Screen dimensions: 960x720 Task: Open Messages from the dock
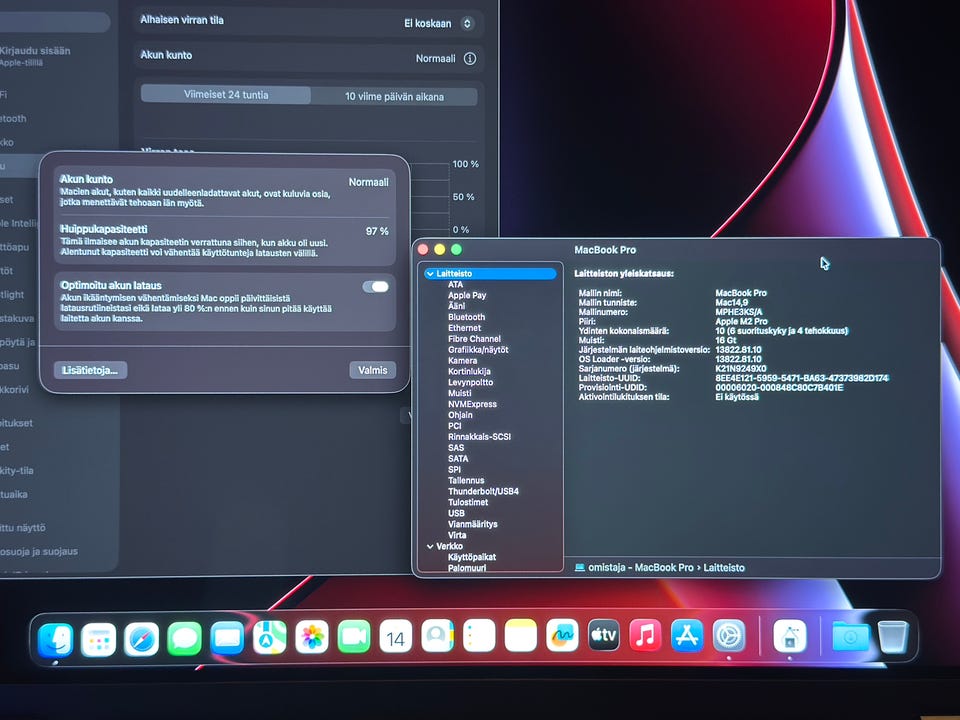coord(184,639)
